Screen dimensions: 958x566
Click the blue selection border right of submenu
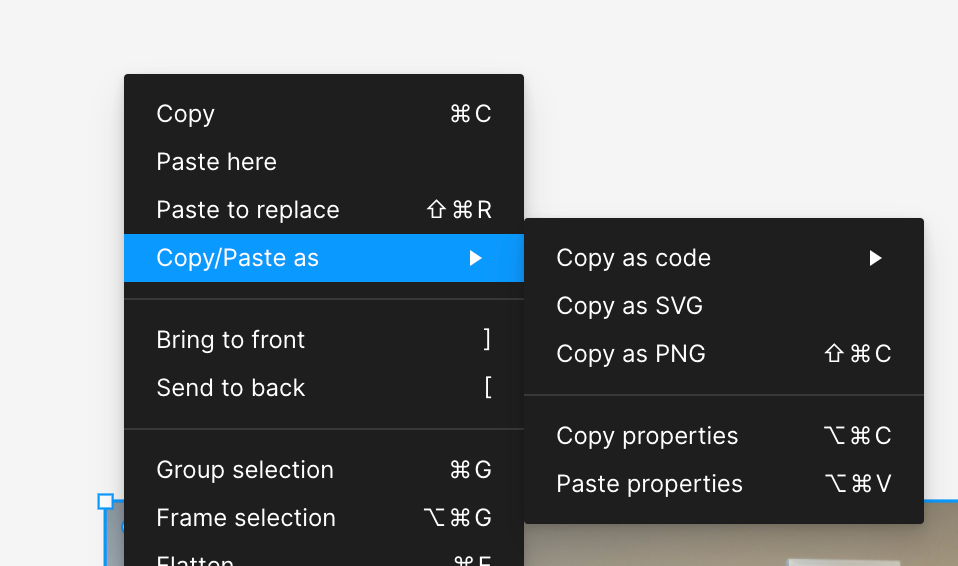[x=941, y=501]
